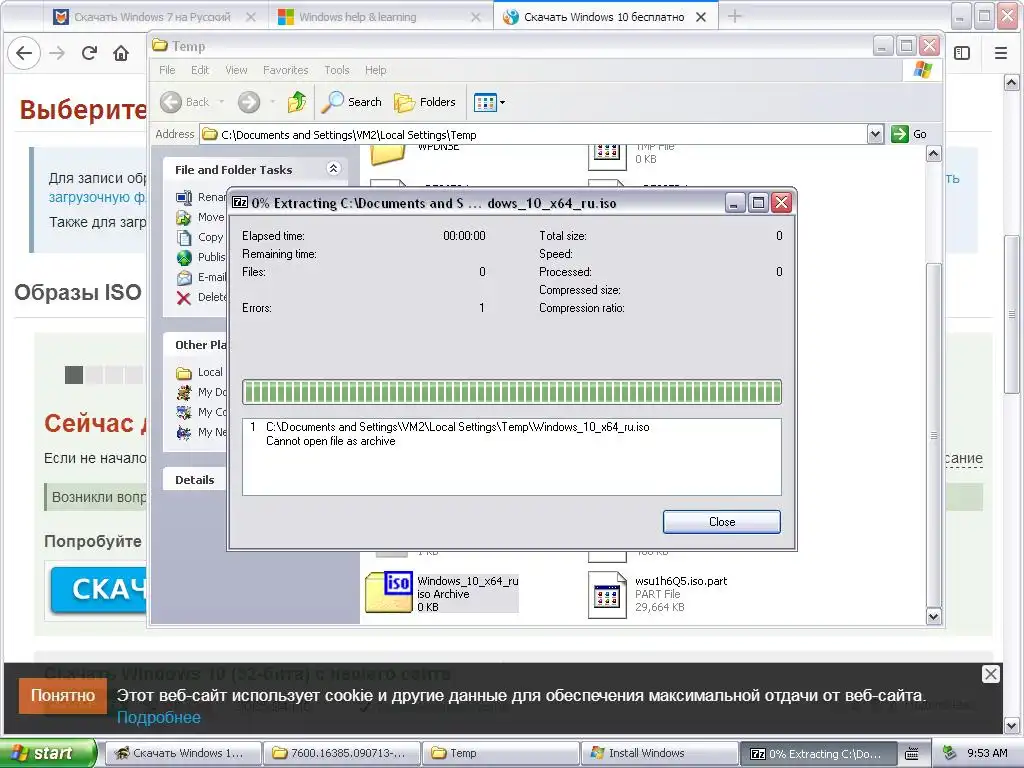Click Explorer Forward arrow in Temp window
Screen dimensions: 1024x768
coord(249,102)
